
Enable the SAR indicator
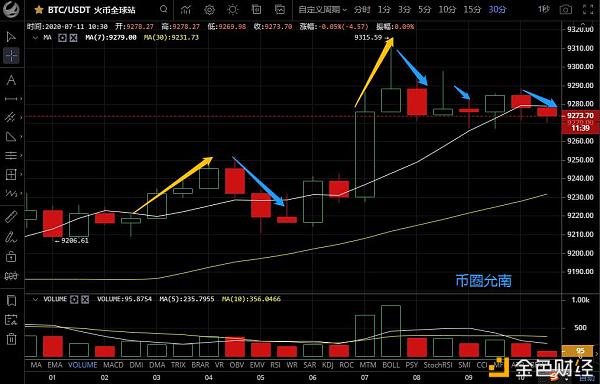coord(310,365)
